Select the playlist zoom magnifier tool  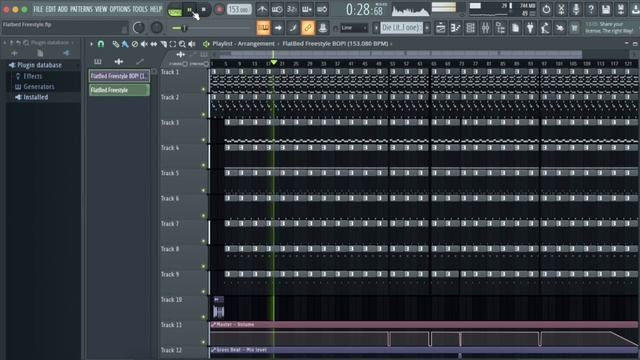tap(182, 44)
